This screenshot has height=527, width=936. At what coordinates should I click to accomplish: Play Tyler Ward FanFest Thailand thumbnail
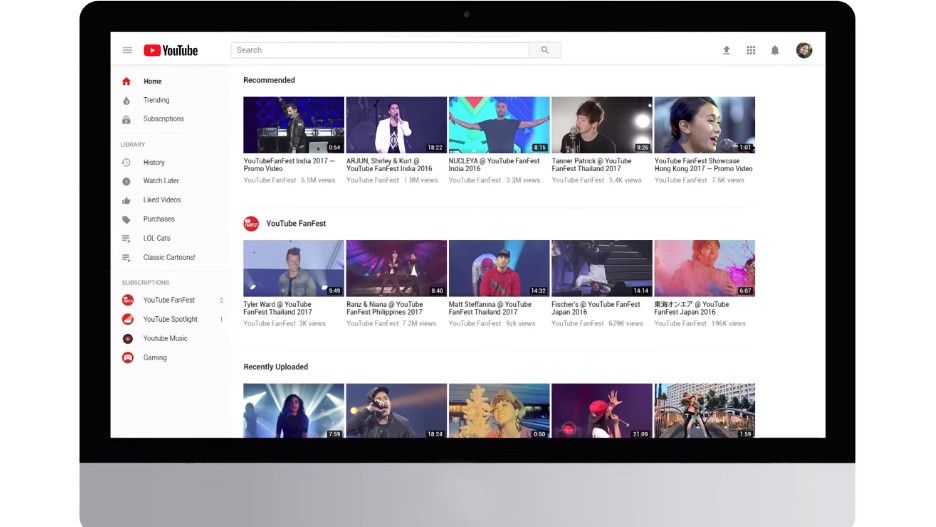(x=294, y=269)
